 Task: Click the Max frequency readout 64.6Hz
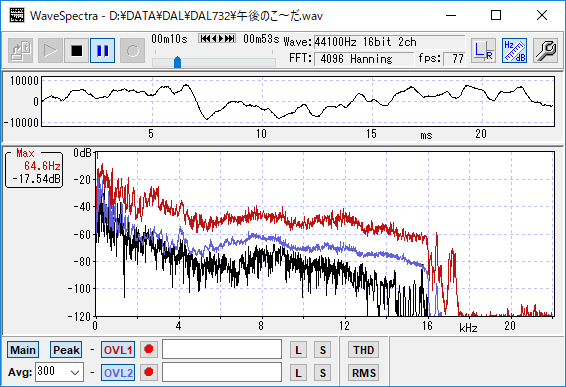coord(42,166)
